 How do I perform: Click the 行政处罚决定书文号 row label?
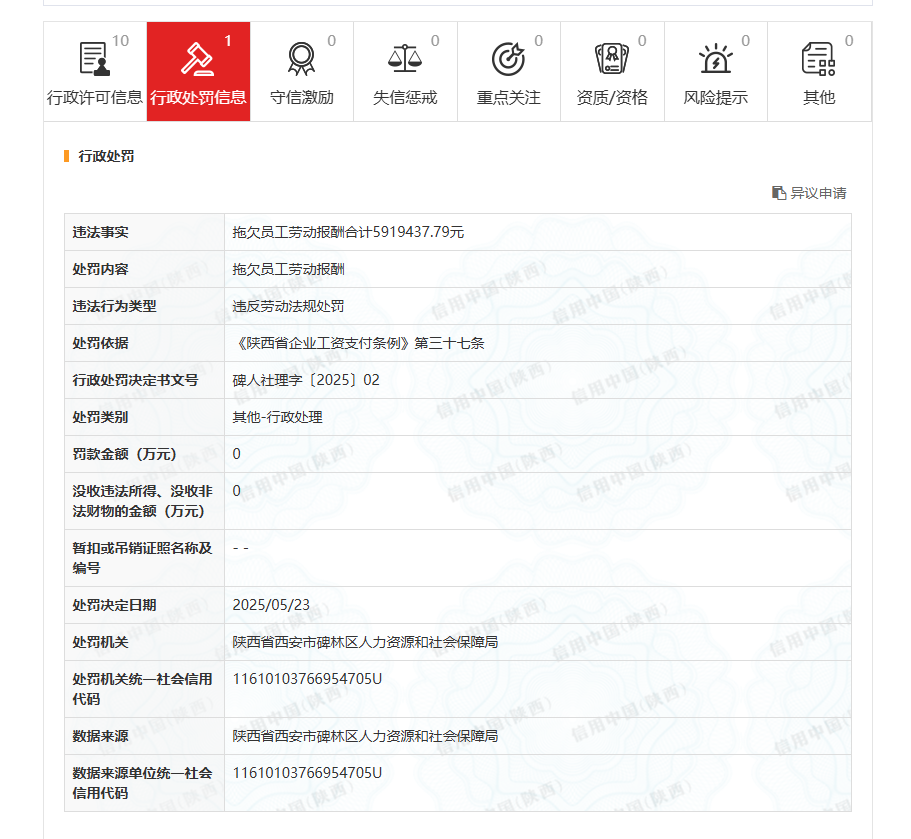135,380
